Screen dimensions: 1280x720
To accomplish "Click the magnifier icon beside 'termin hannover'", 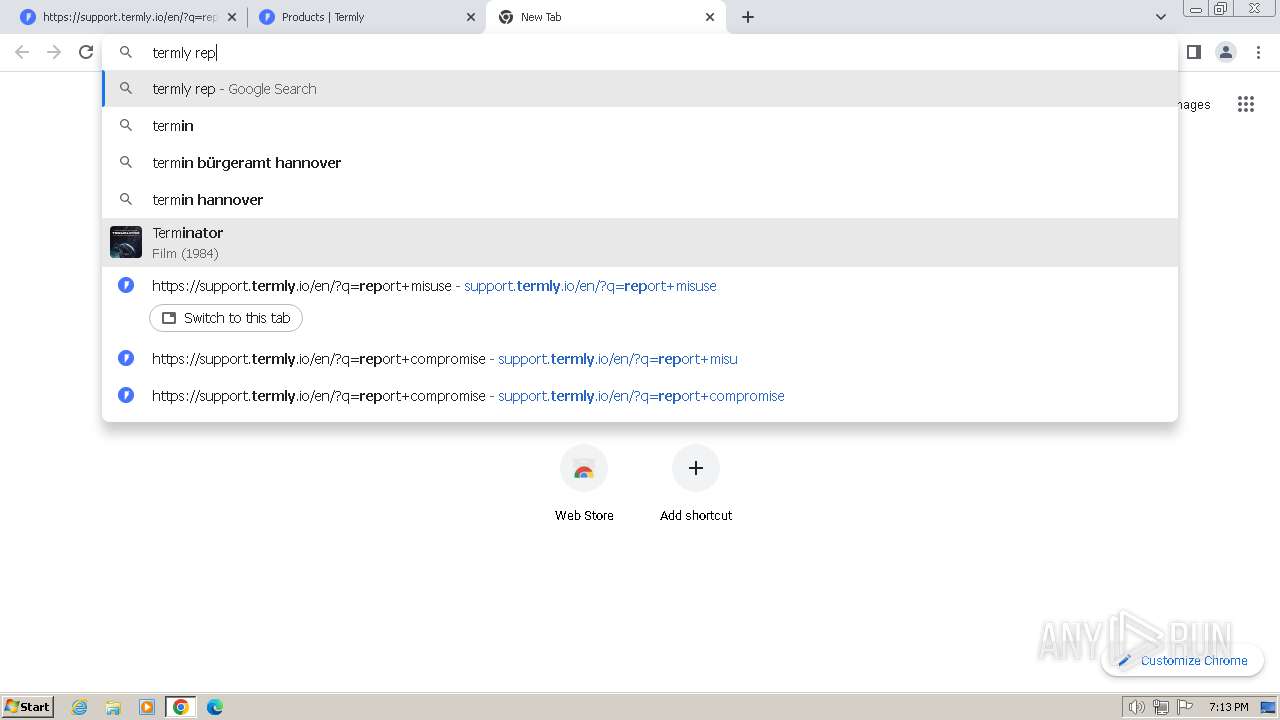I will click(126, 199).
